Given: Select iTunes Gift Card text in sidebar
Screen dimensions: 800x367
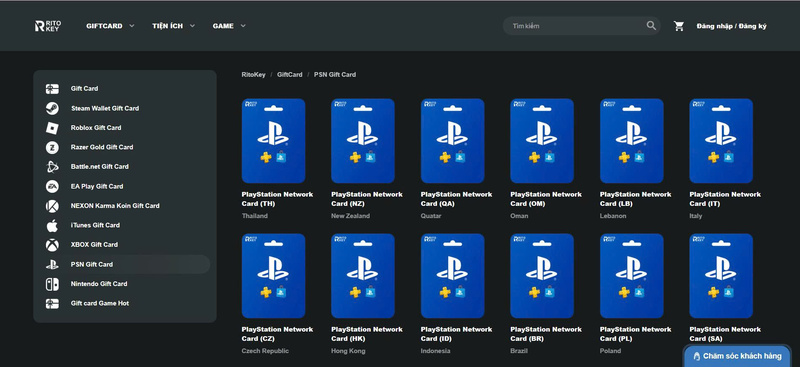Looking at the screenshot, I should [x=95, y=225].
